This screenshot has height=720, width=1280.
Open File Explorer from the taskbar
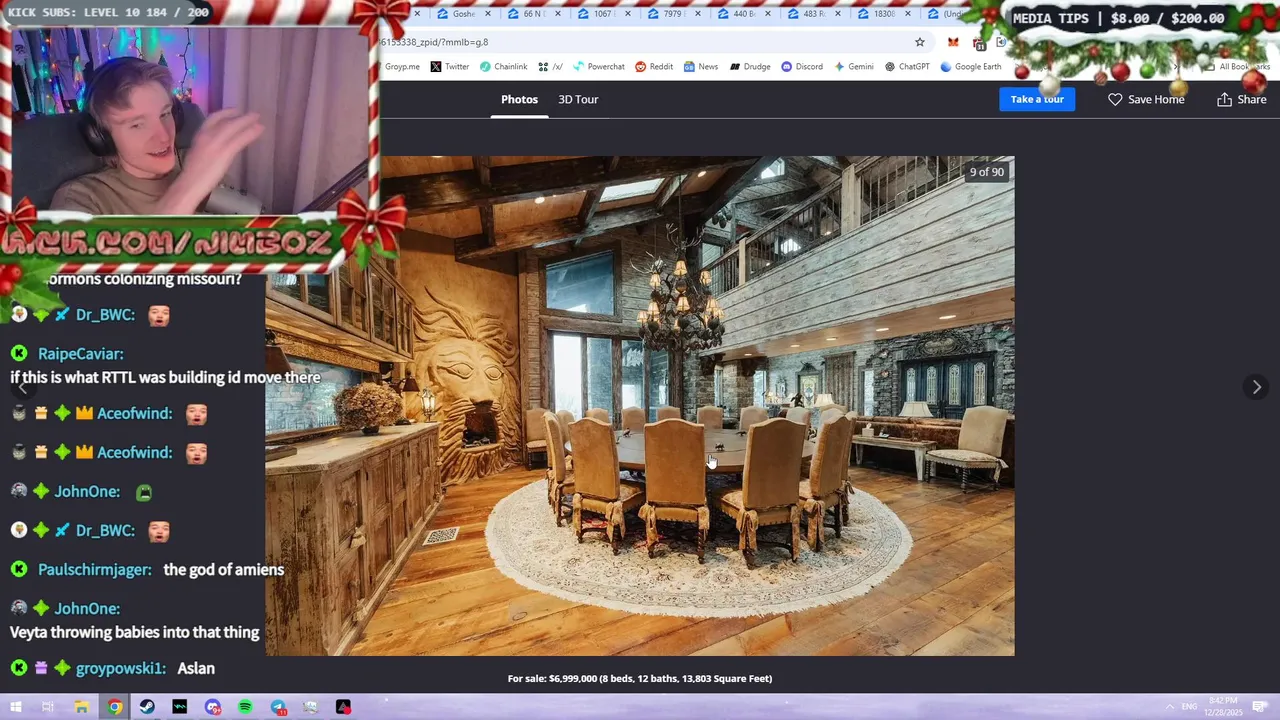tap(82, 707)
